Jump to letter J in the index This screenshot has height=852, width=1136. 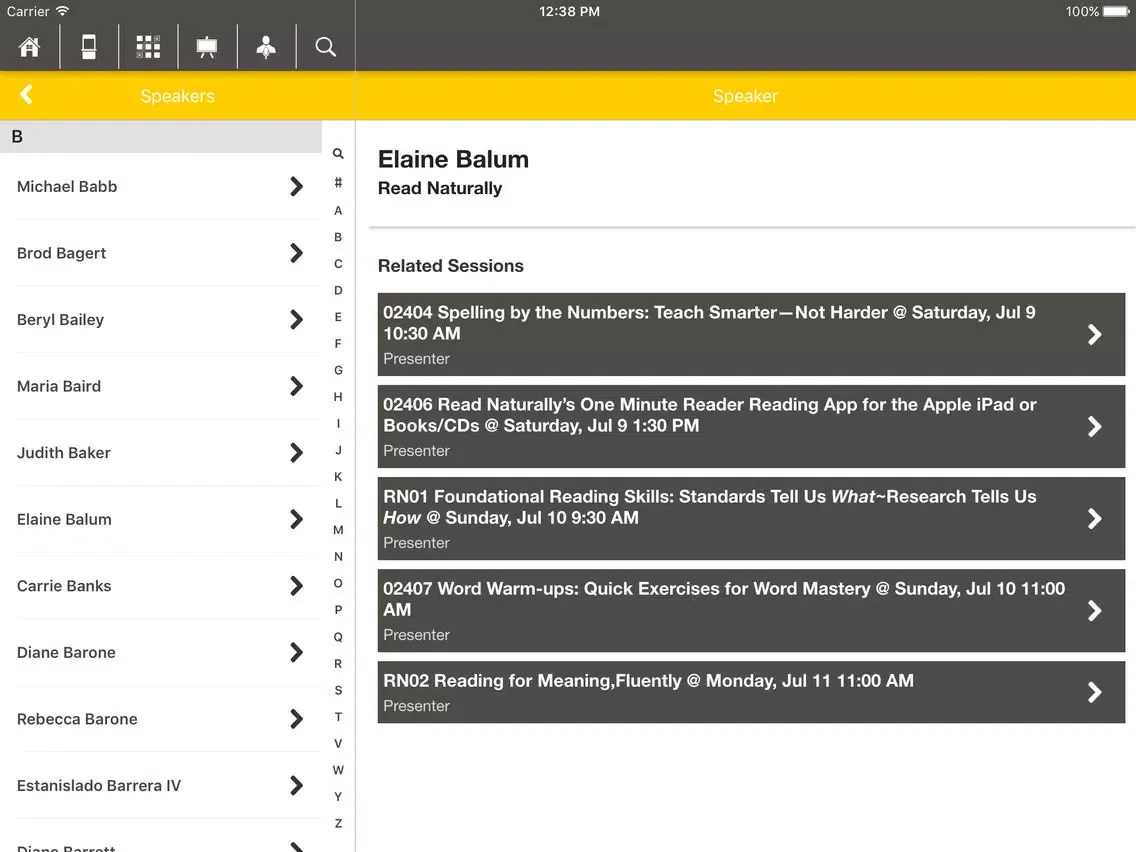(x=338, y=450)
